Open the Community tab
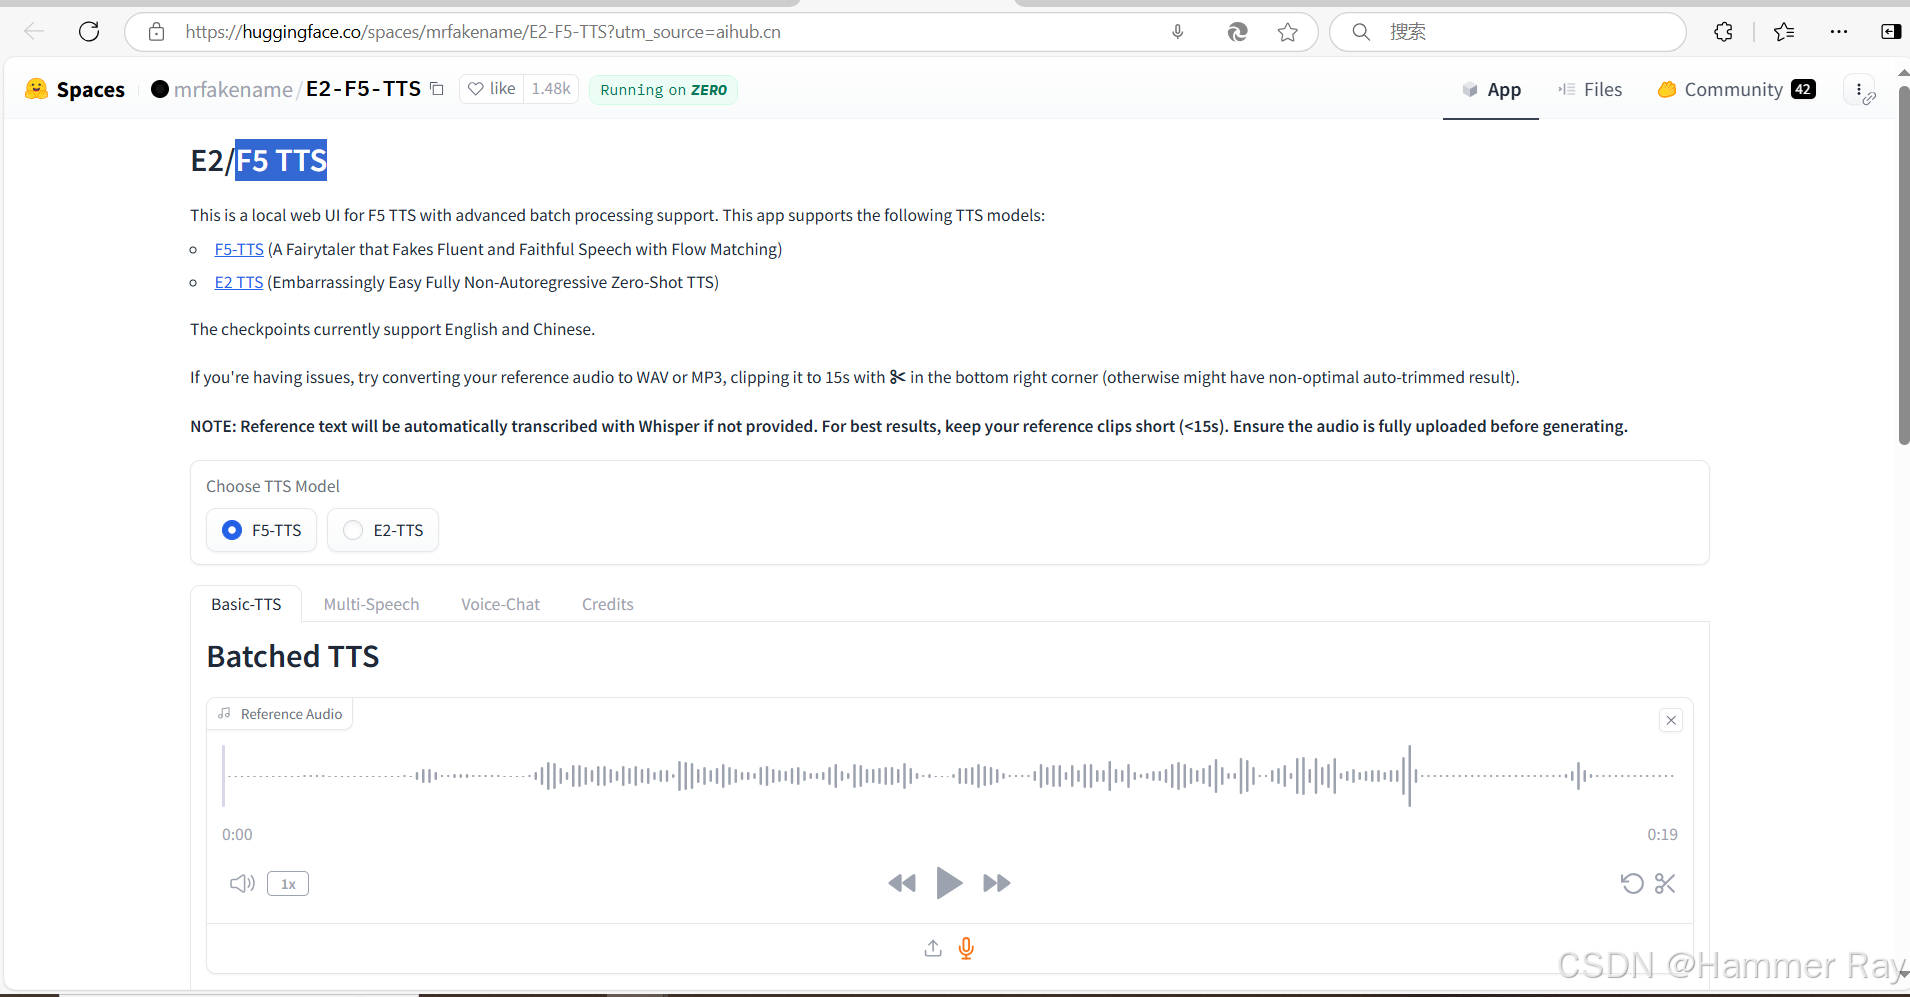The height and width of the screenshot is (997, 1910). pos(1736,90)
